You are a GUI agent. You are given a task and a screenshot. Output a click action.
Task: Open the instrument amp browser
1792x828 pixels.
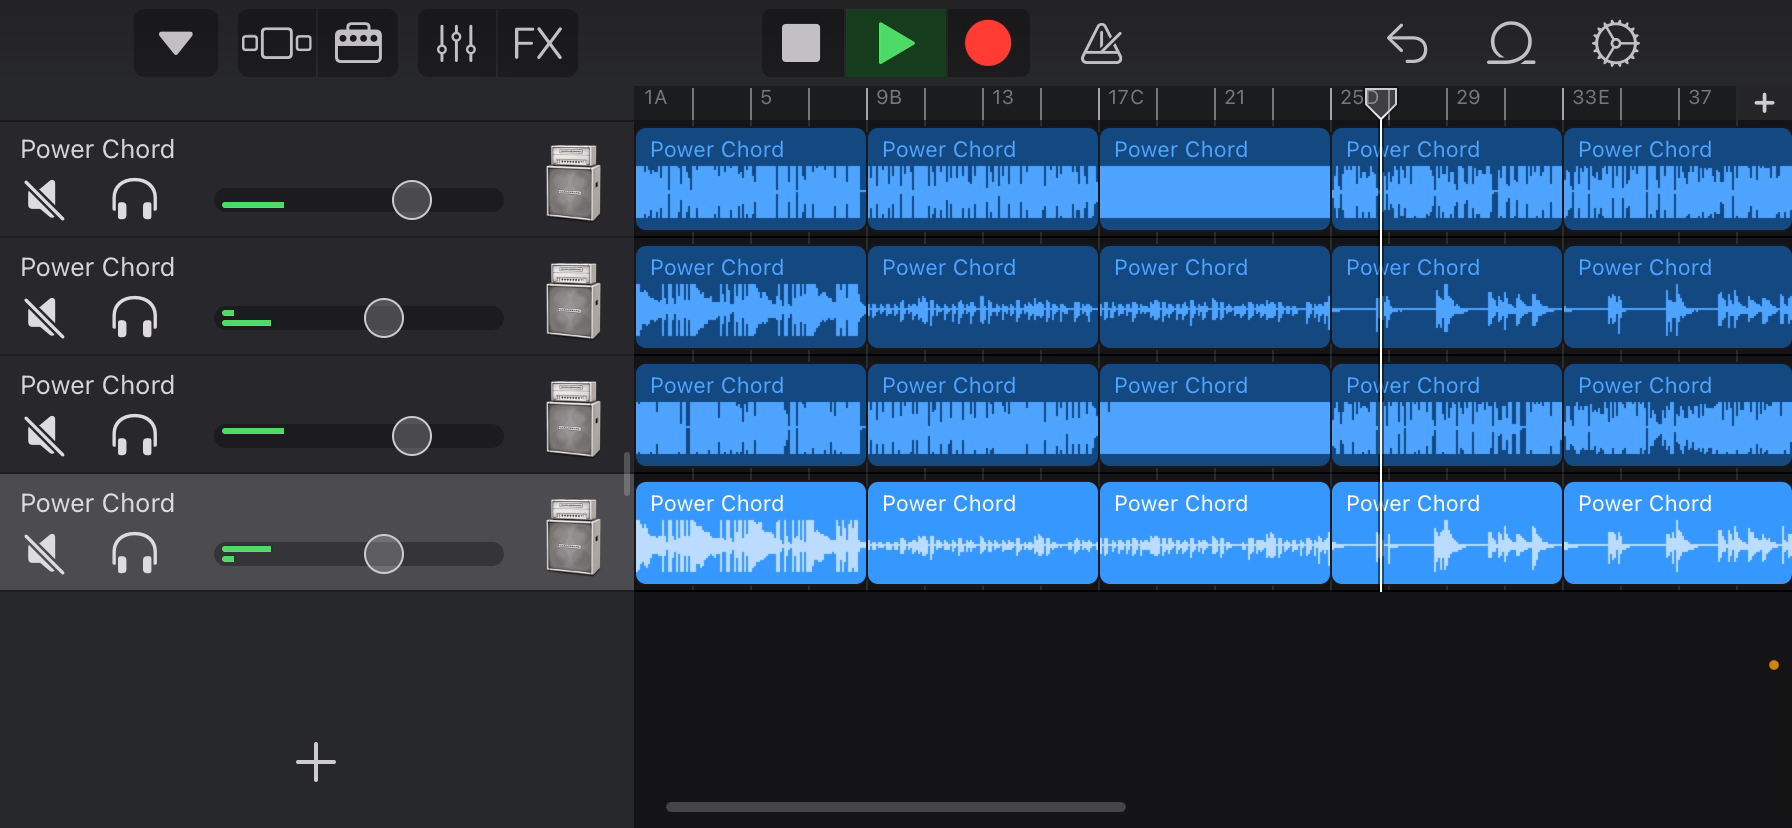(x=358, y=43)
